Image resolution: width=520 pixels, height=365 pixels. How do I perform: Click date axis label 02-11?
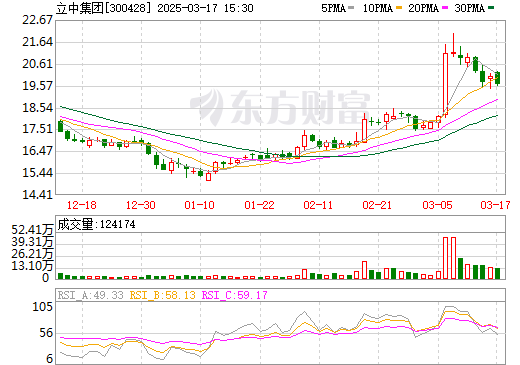(319, 205)
